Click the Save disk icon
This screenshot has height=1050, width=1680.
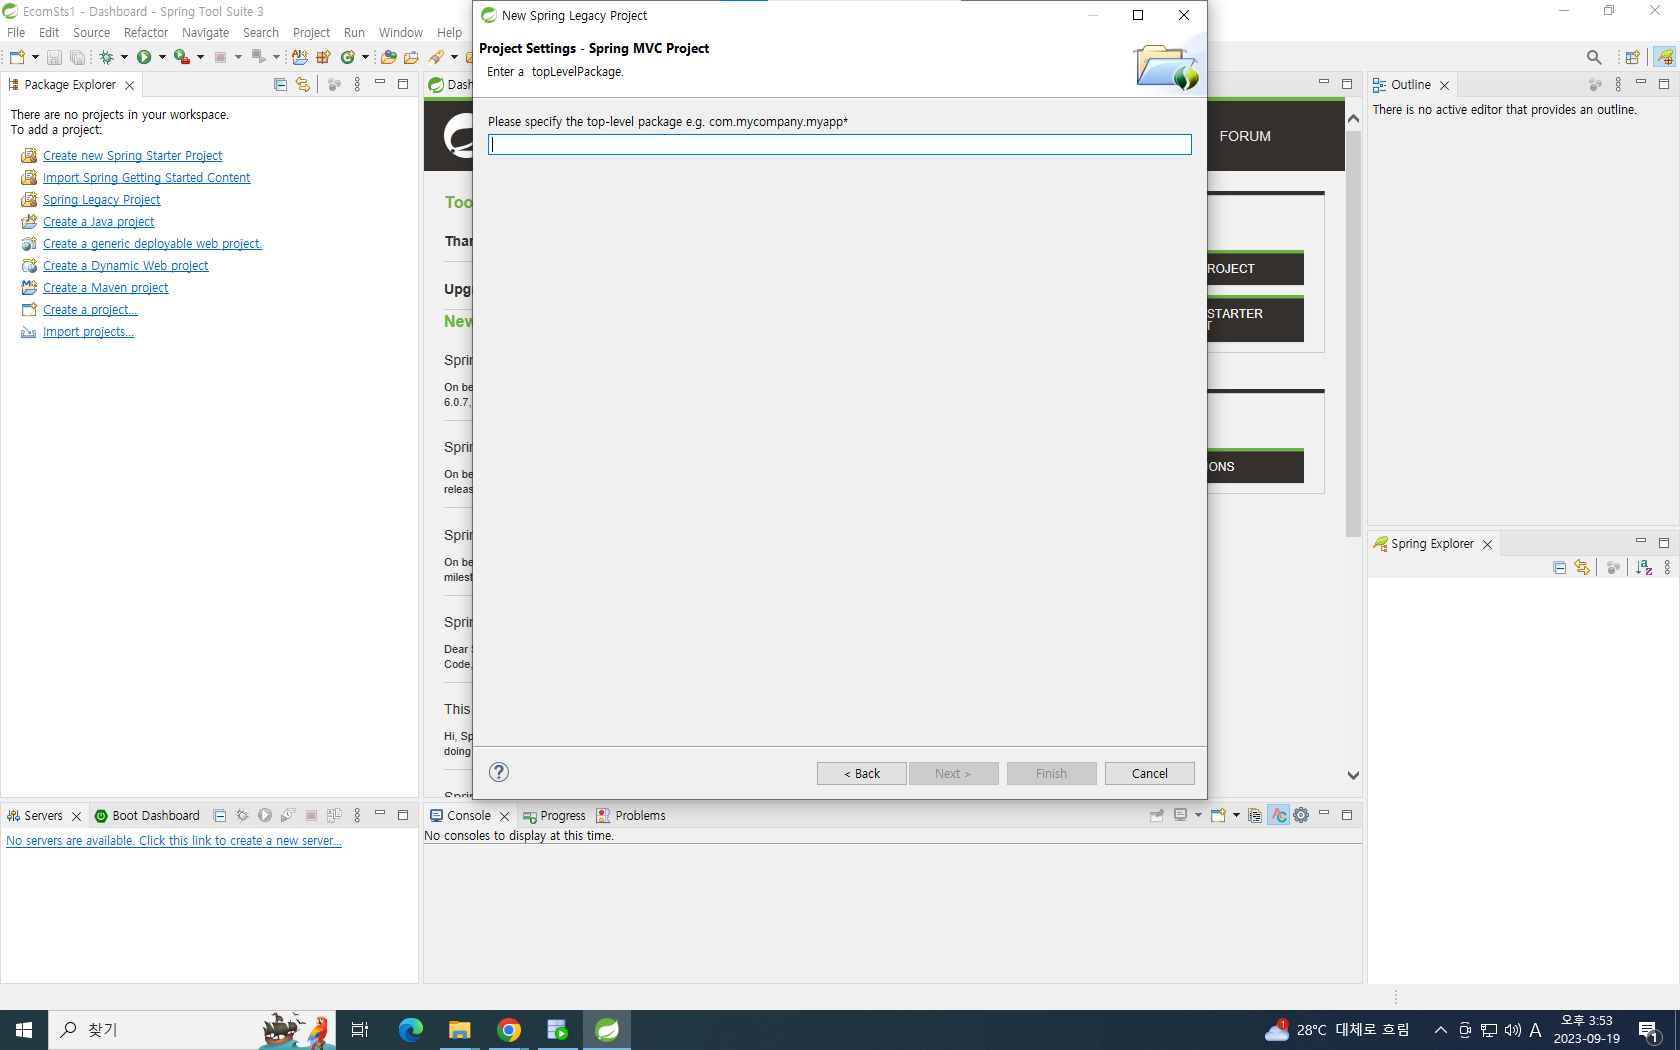(x=54, y=57)
